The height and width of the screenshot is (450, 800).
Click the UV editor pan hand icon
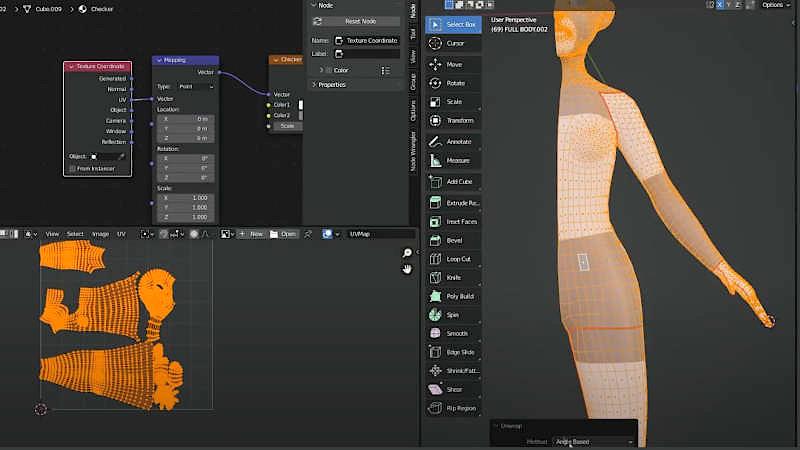[x=407, y=269]
